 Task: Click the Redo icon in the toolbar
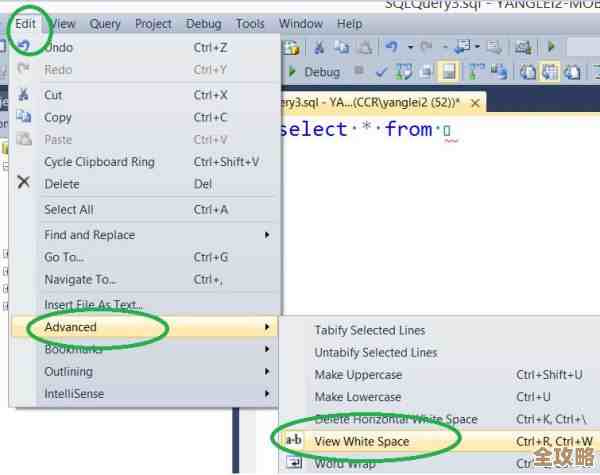tap(426, 47)
